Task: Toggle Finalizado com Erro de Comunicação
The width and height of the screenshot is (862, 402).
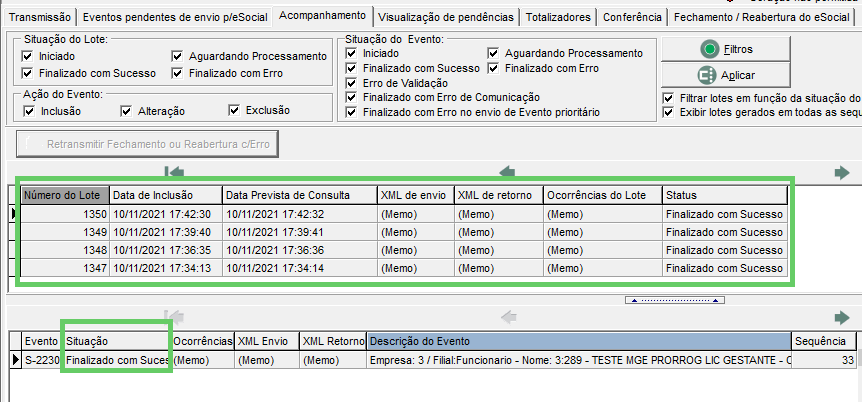Action: [x=351, y=97]
